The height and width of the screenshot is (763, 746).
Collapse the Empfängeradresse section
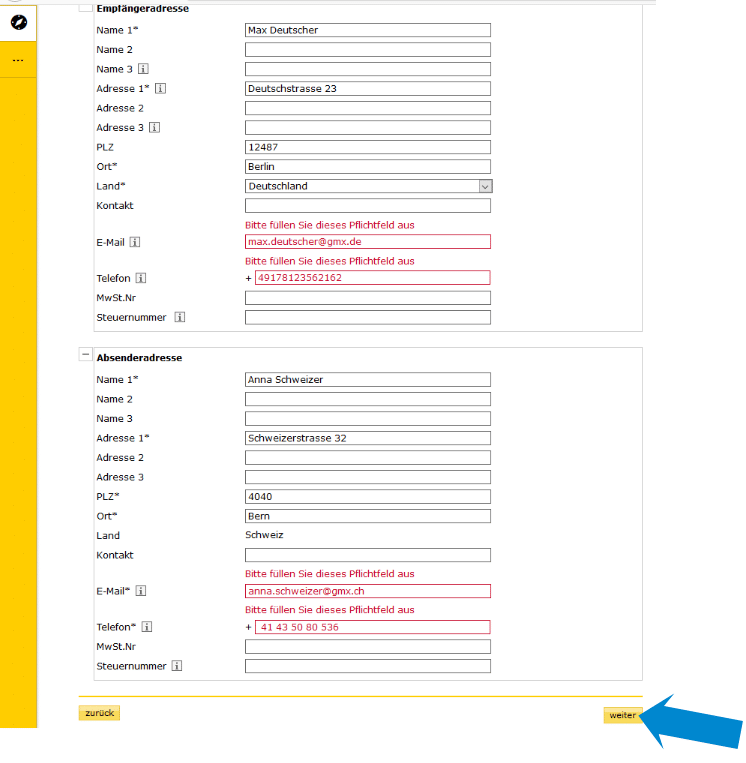tap(85, 6)
